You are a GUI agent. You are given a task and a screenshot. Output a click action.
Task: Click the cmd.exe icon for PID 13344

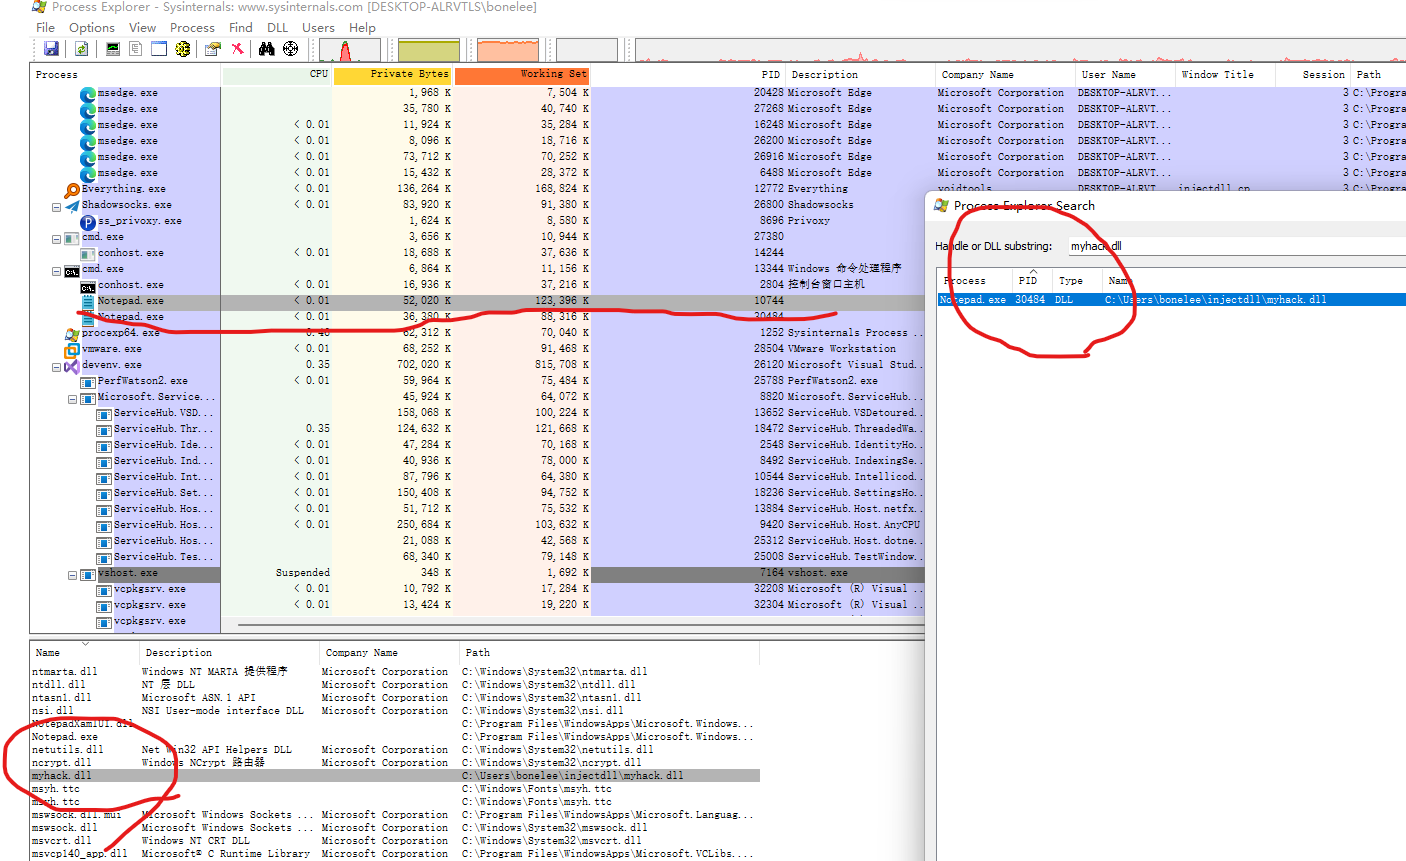point(72,270)
